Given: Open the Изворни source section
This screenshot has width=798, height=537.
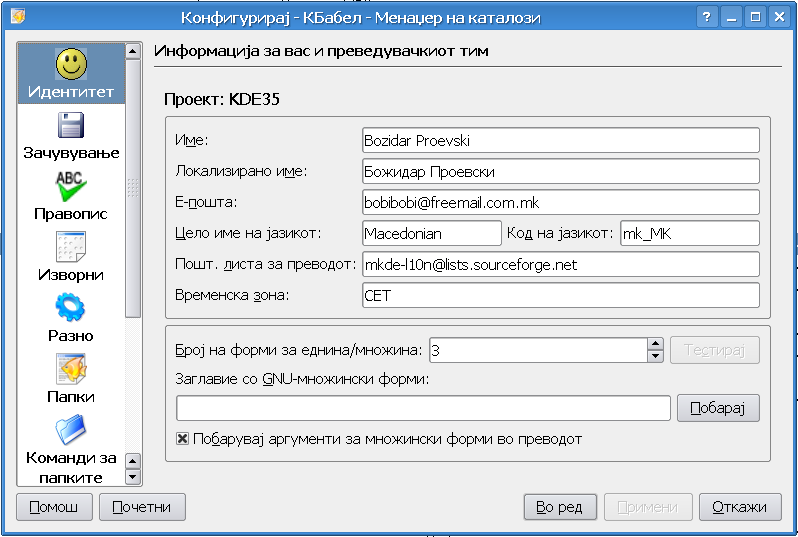Looking at the screenshot, I should pyautogui.click(x=71, y=258).
